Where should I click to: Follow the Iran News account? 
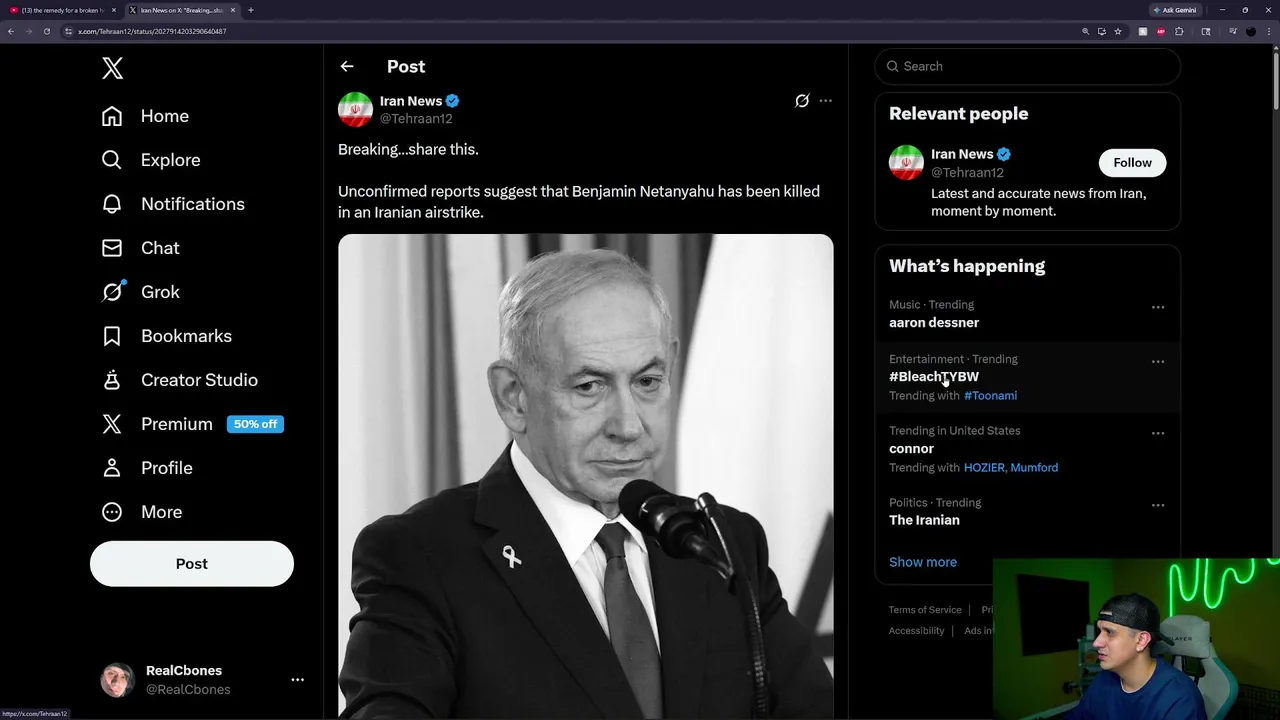(x=1132, y=163)
